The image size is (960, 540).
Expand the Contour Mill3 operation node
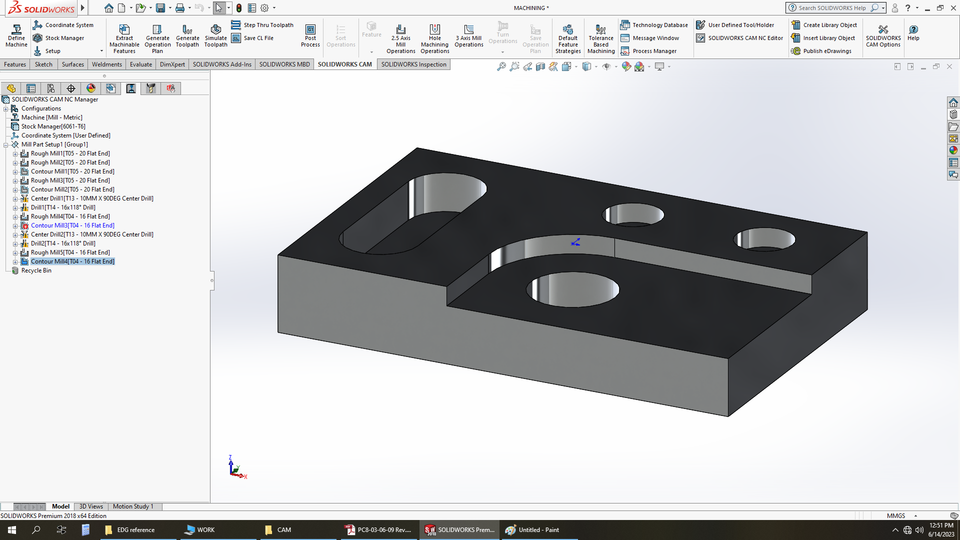[x=15, y=225]
